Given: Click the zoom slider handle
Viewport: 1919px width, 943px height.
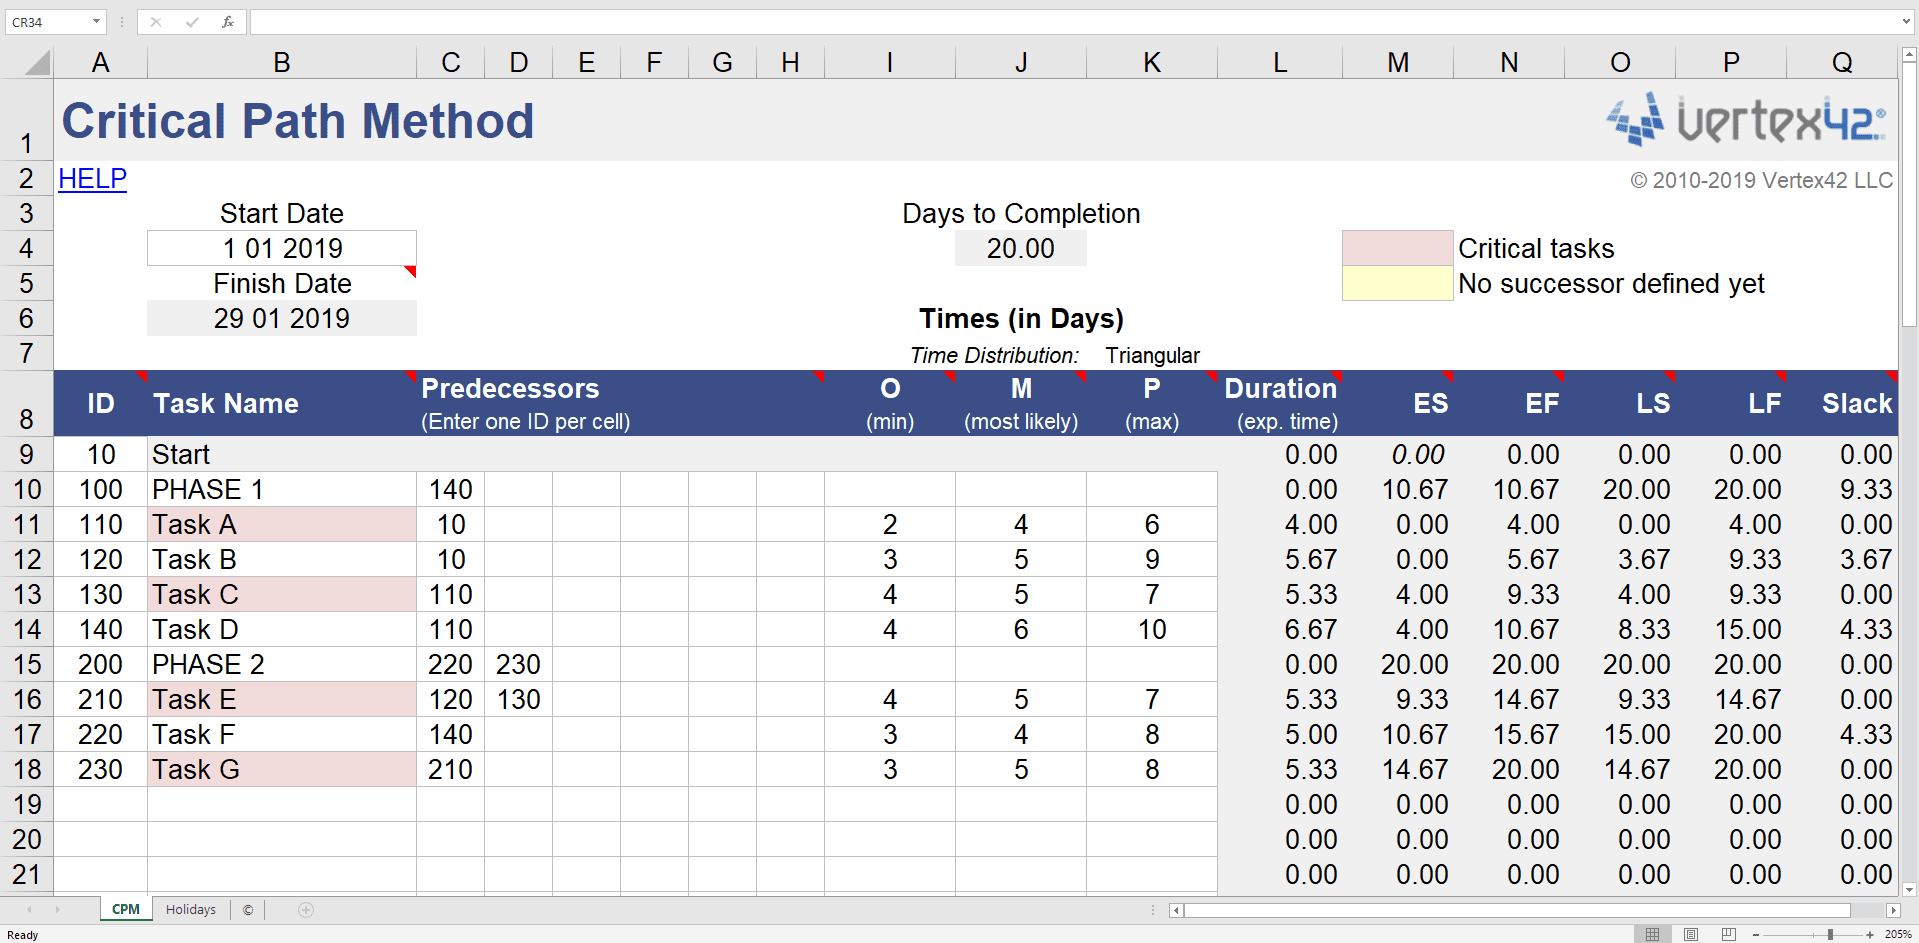Looking at the screenshot, I should point(1830,934).
